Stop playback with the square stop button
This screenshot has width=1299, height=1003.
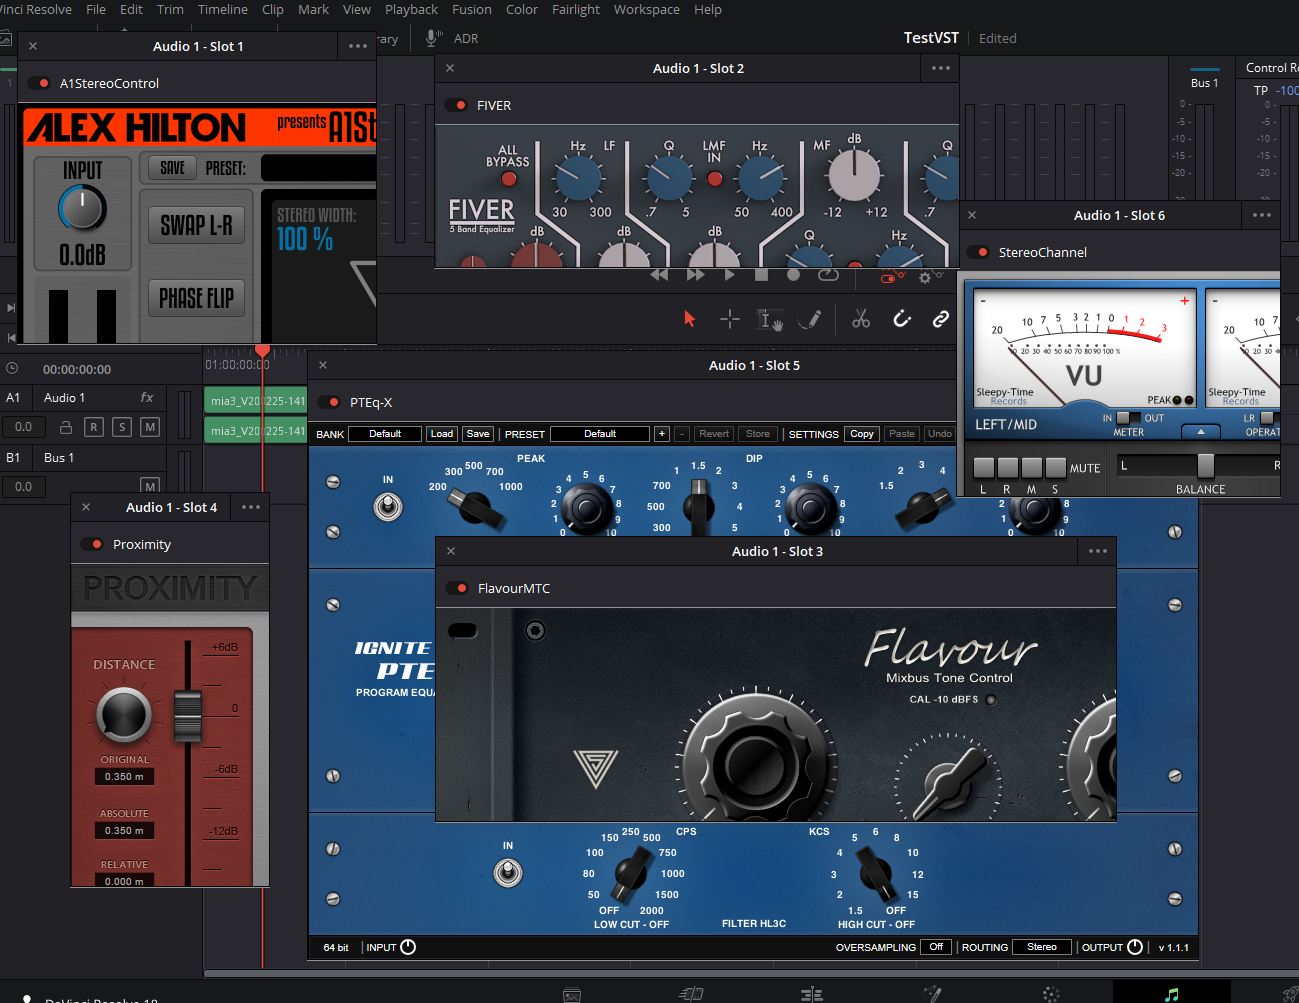[x=761, y=275]
